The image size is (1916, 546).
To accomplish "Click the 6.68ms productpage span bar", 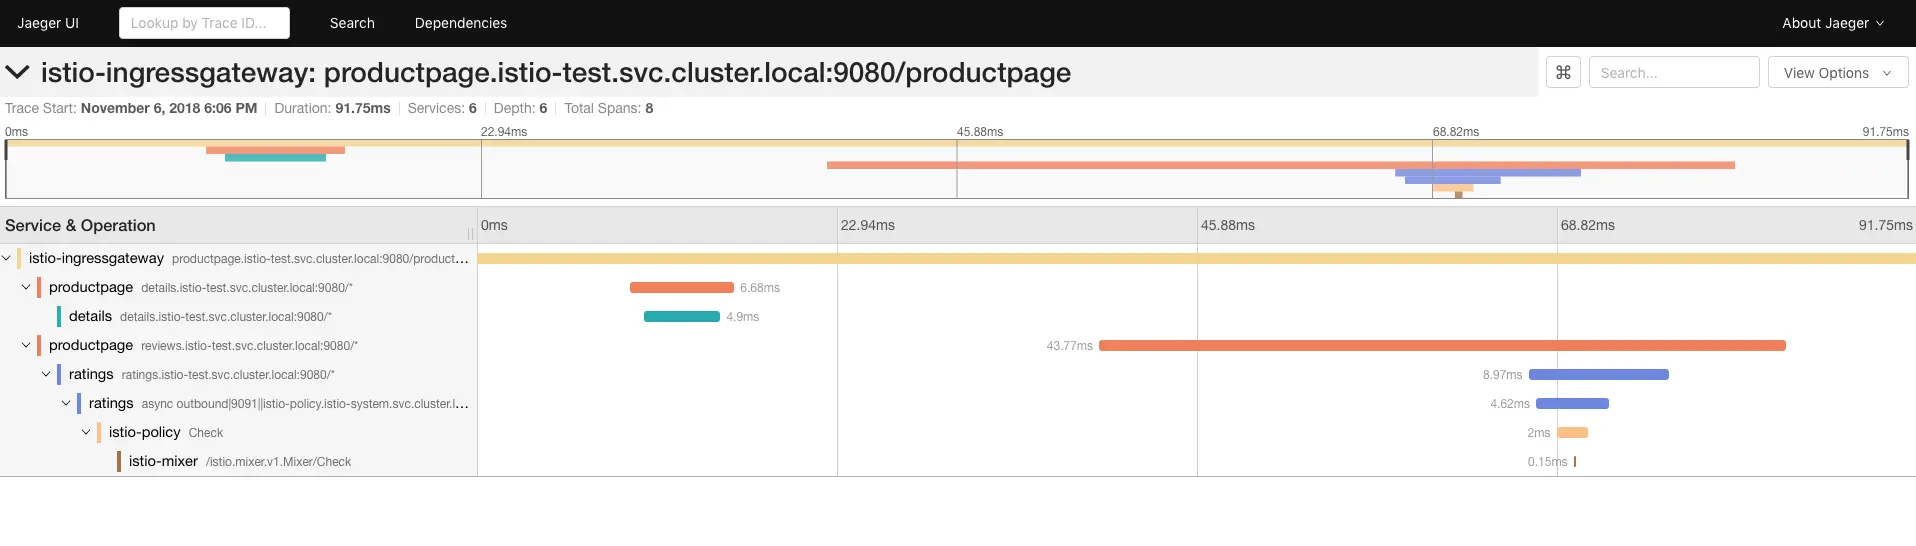I will click(x=682, y=287).
